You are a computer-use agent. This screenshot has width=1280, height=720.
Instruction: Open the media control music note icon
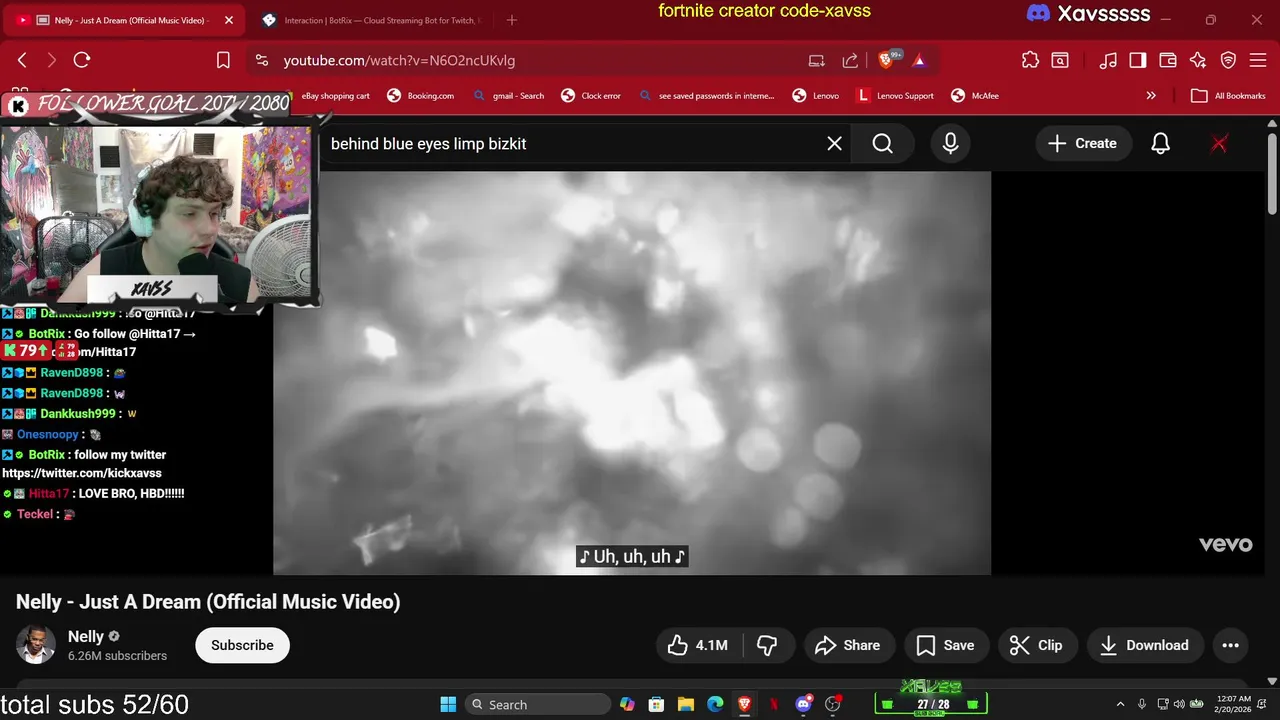point(1108,60)
